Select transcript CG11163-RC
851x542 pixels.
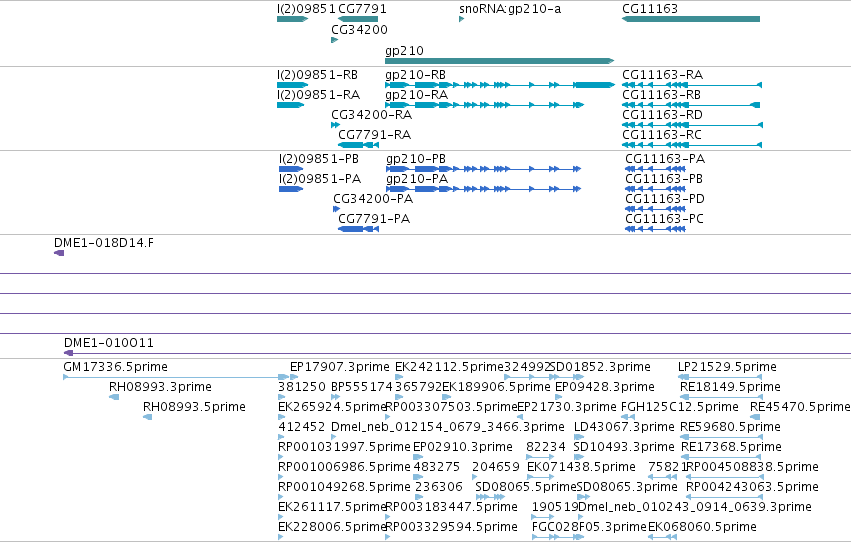662,135
